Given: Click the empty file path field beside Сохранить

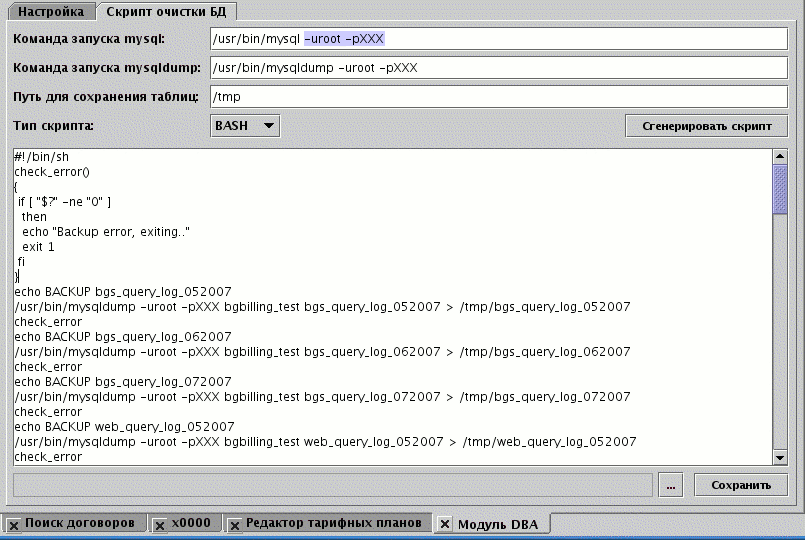Looking at the screenshot, I should click(x=333, y=485).
